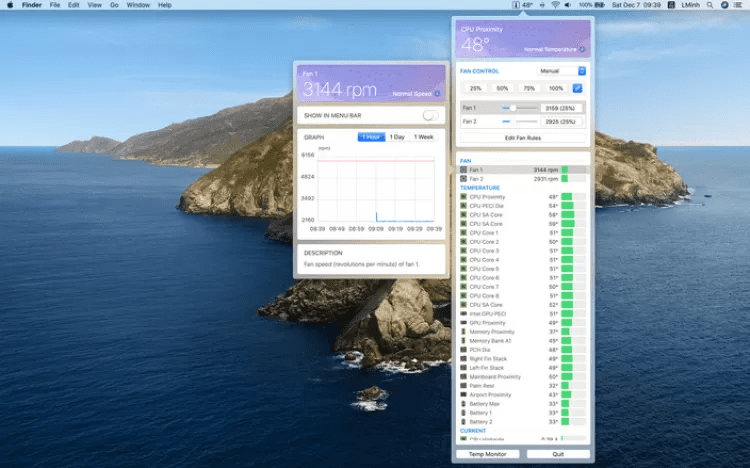Click the CPU SA Core row showing 59°
Viewport: 750px width, 468px height.
pos(523,224)
